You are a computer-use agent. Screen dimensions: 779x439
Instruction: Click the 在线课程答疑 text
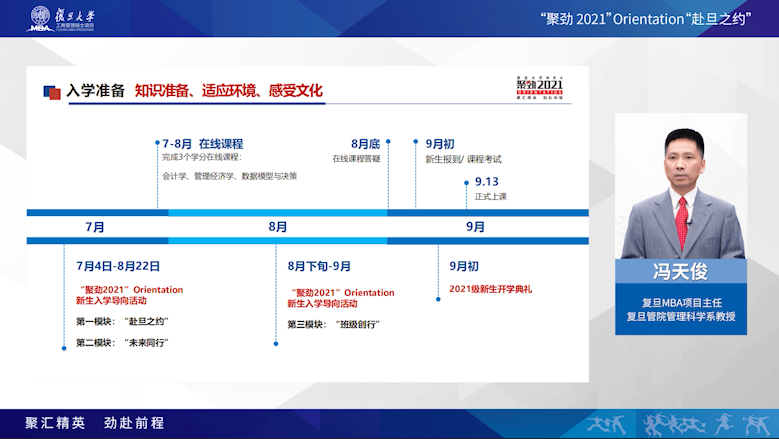pyautogui.click(x=356, y=158)
